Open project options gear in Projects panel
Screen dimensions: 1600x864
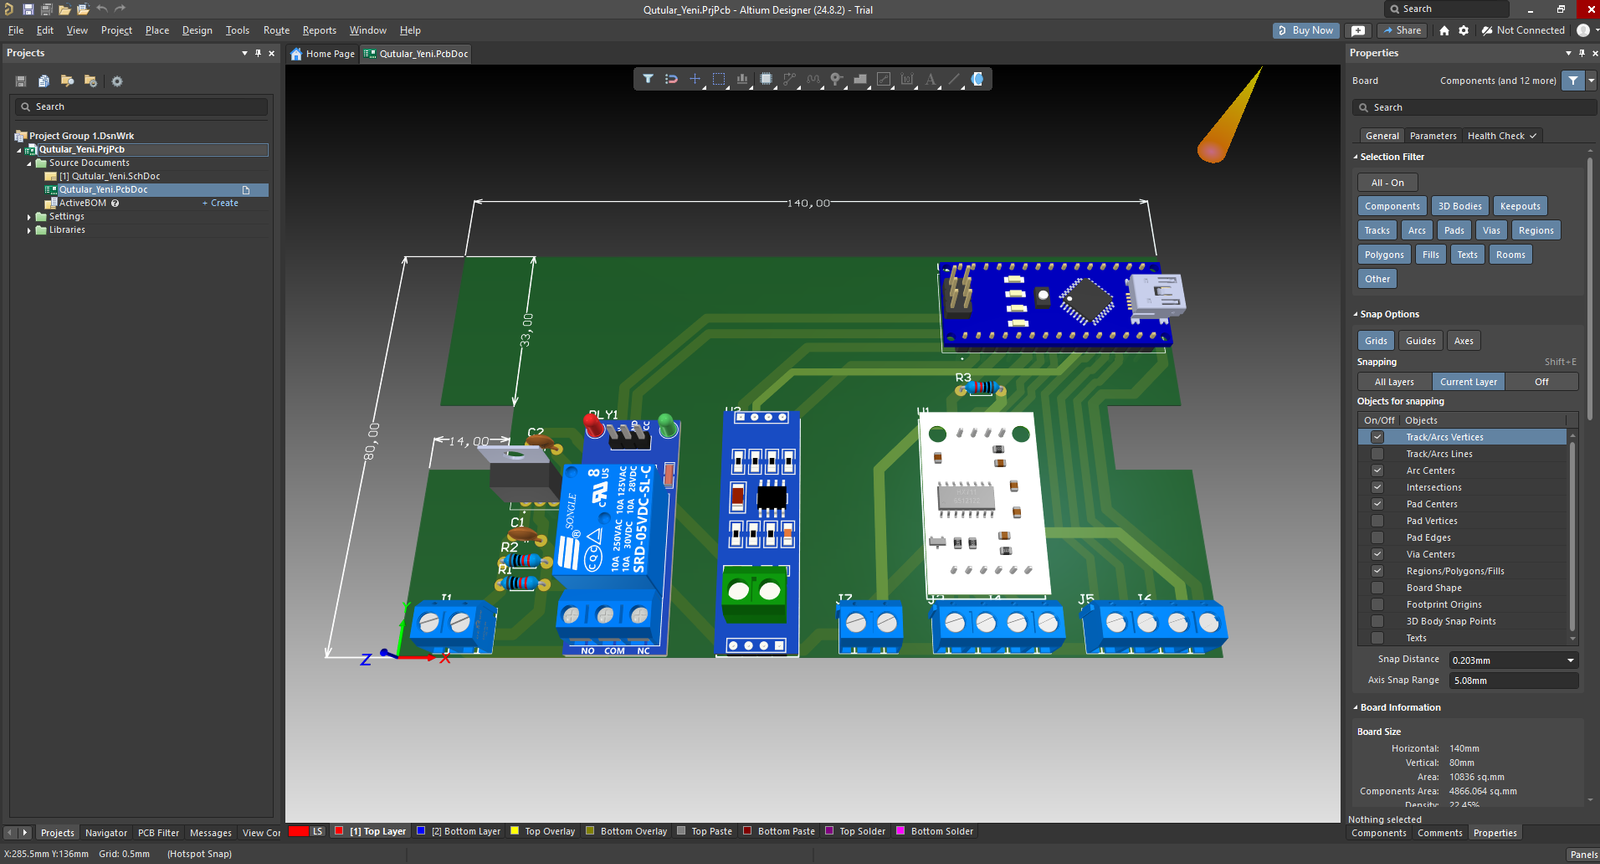(x=117, y=81)
